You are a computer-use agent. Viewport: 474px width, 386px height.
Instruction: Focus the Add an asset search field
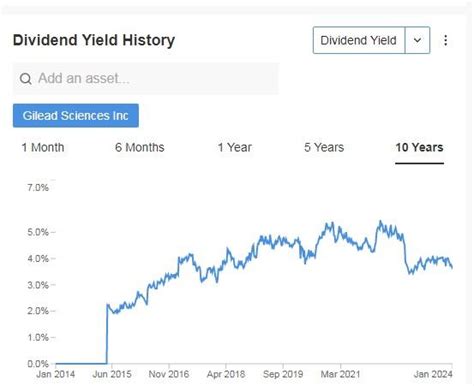point(146,79)
